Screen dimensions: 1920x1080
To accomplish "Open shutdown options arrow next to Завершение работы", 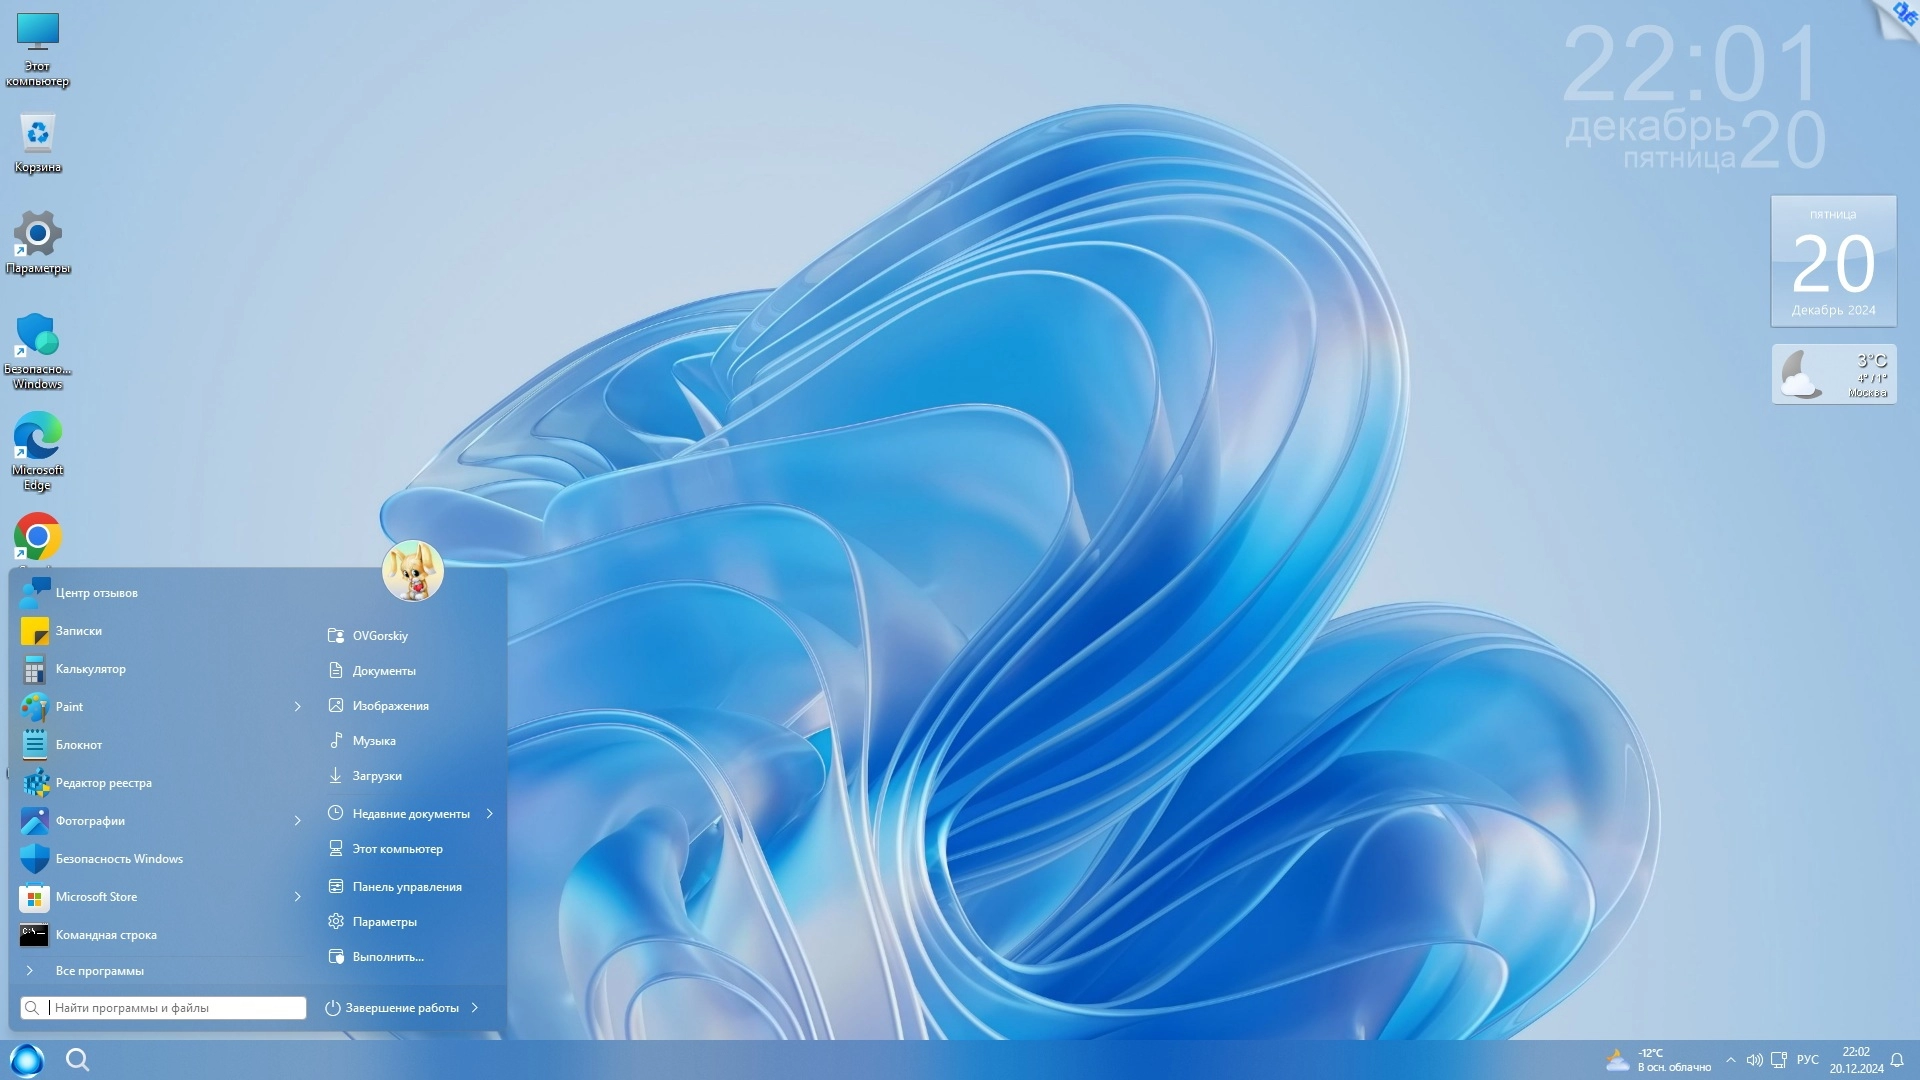I will click(475, 1008).
